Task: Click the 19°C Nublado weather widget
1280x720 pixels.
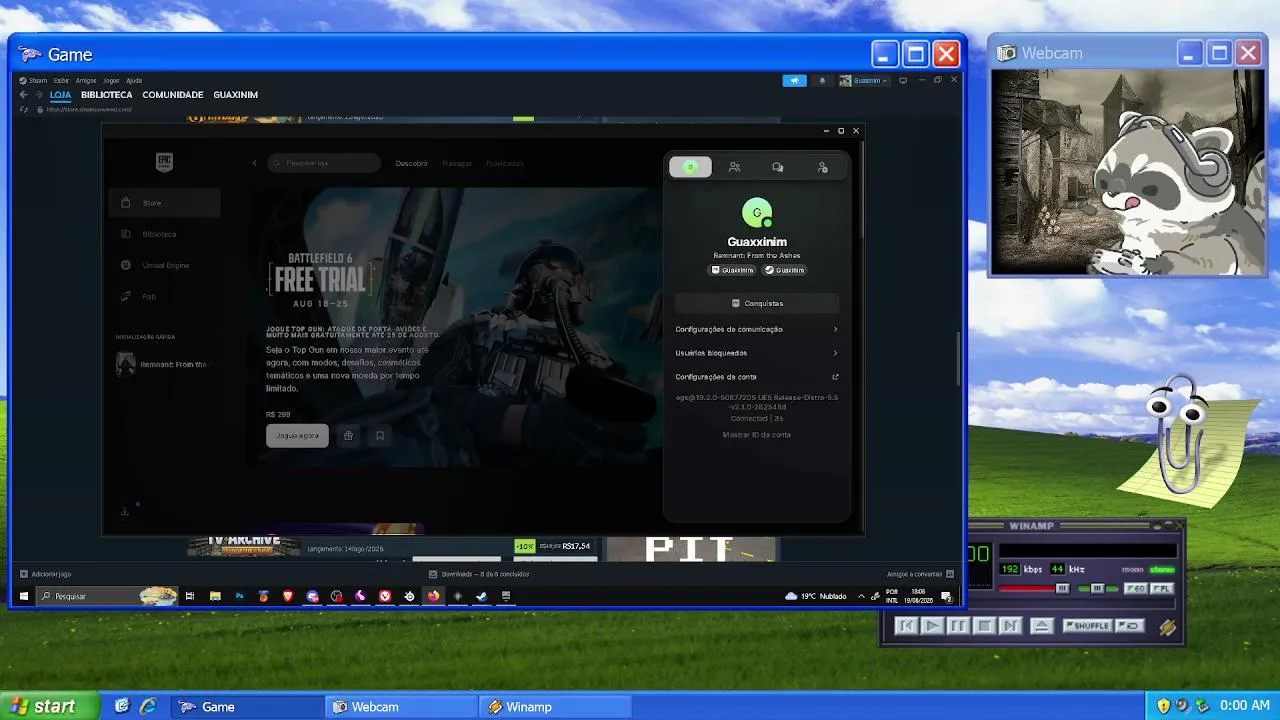Action: coord(816,596)
